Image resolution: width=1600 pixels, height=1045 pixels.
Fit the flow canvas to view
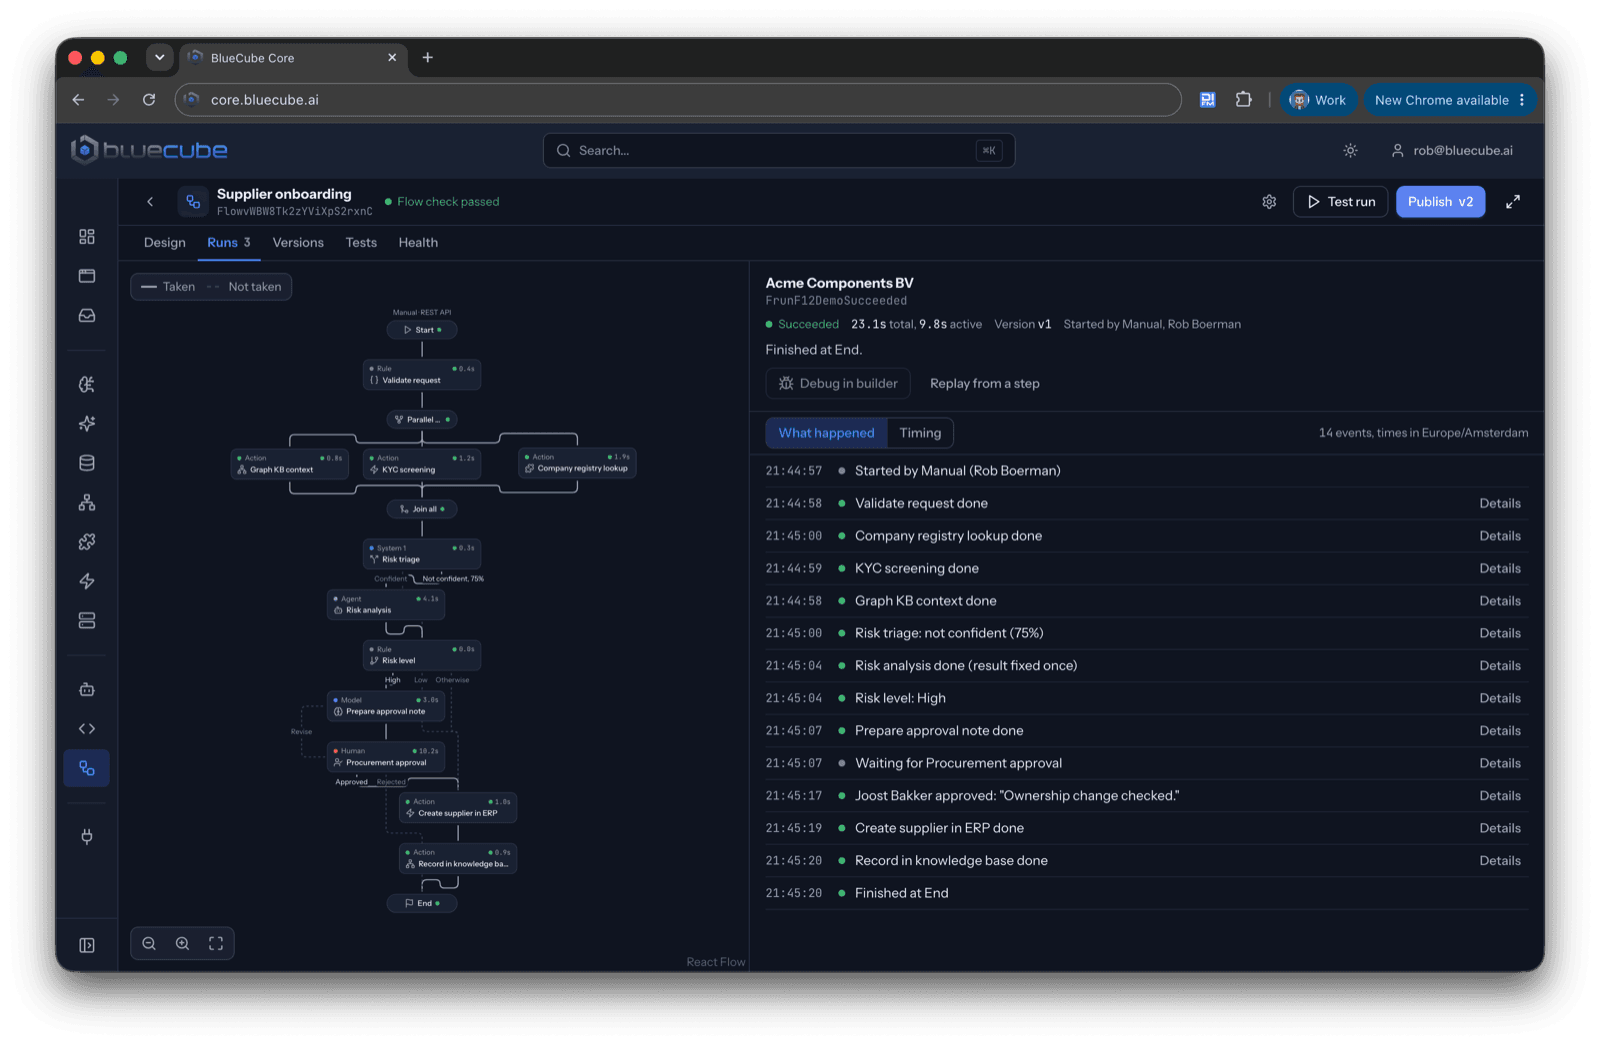(x=216, y=943)
